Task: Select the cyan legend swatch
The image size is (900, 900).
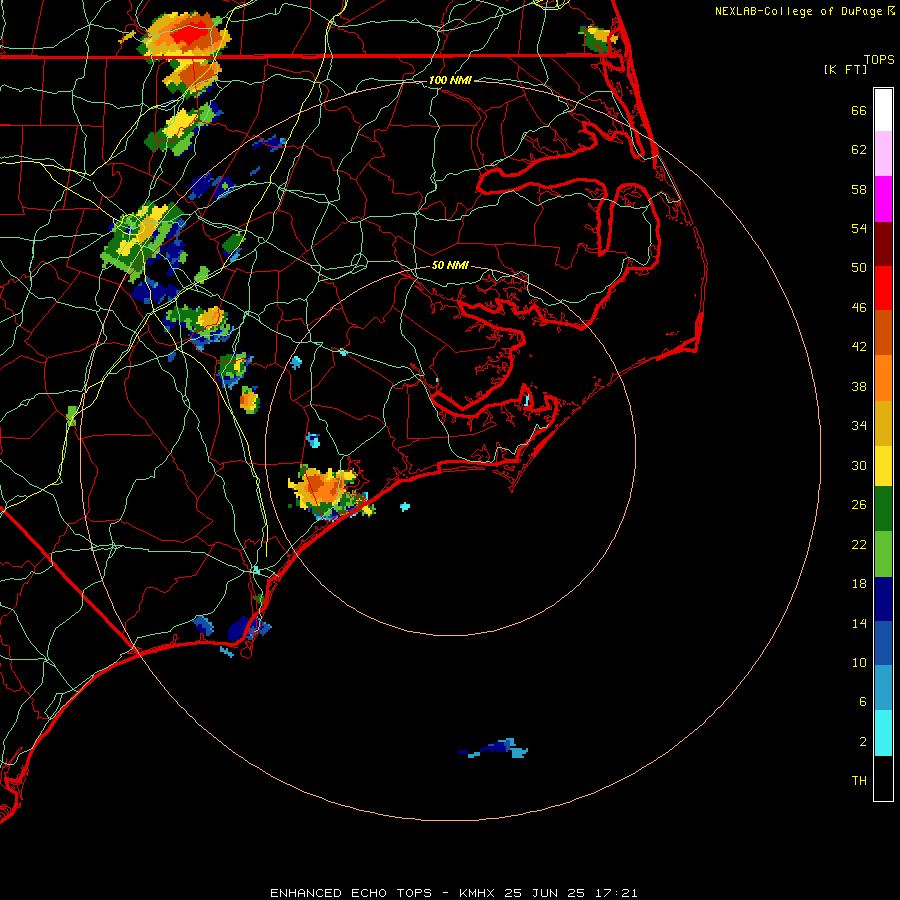Action: (x=883, y=733)
